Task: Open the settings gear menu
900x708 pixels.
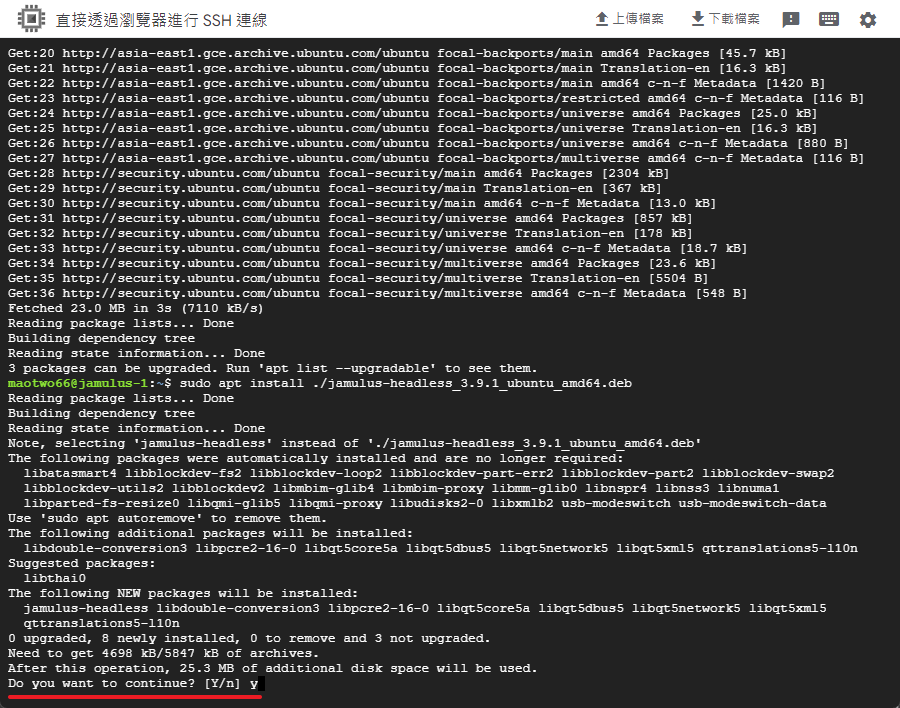Action: 867,19
